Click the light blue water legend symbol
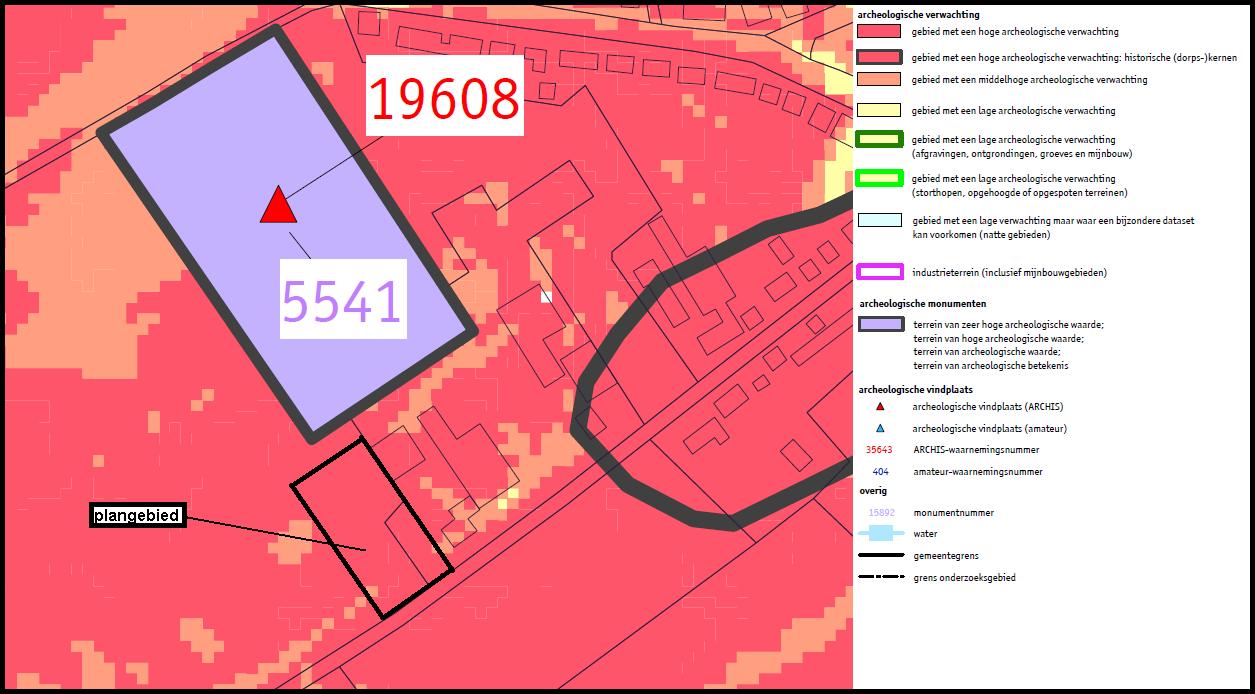 click(880, 534)
